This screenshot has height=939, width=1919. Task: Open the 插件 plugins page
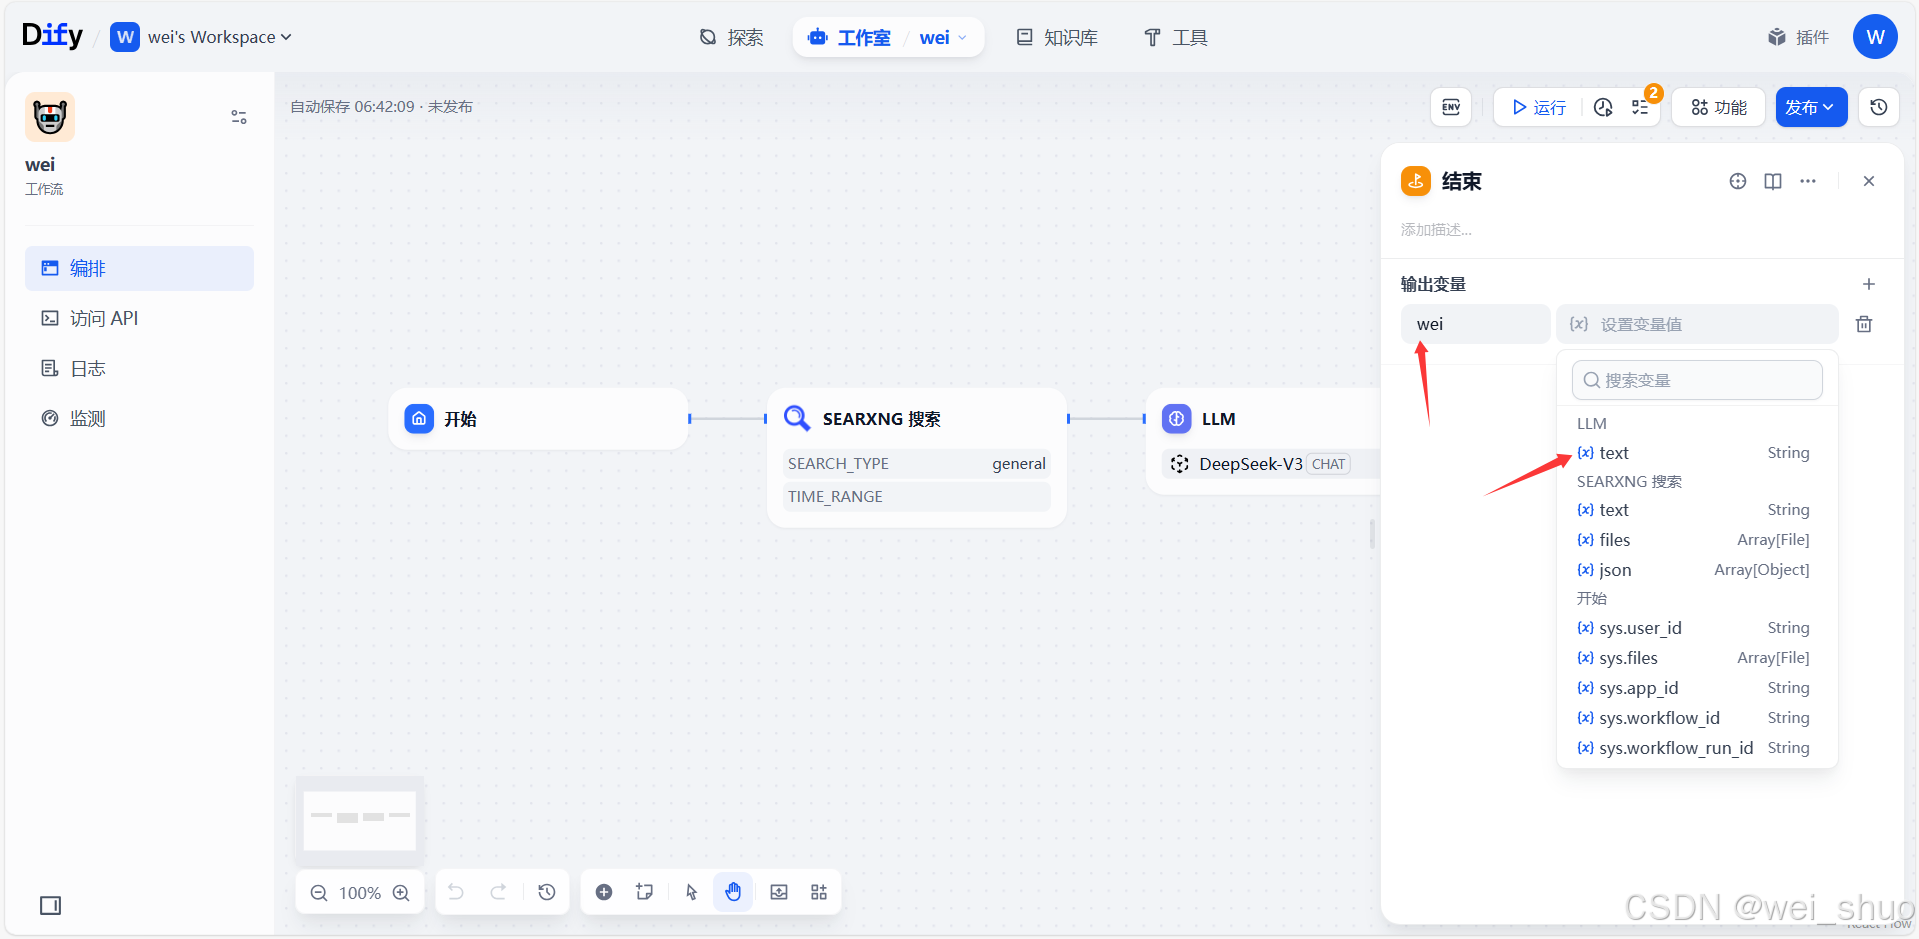click(1798, 37)
